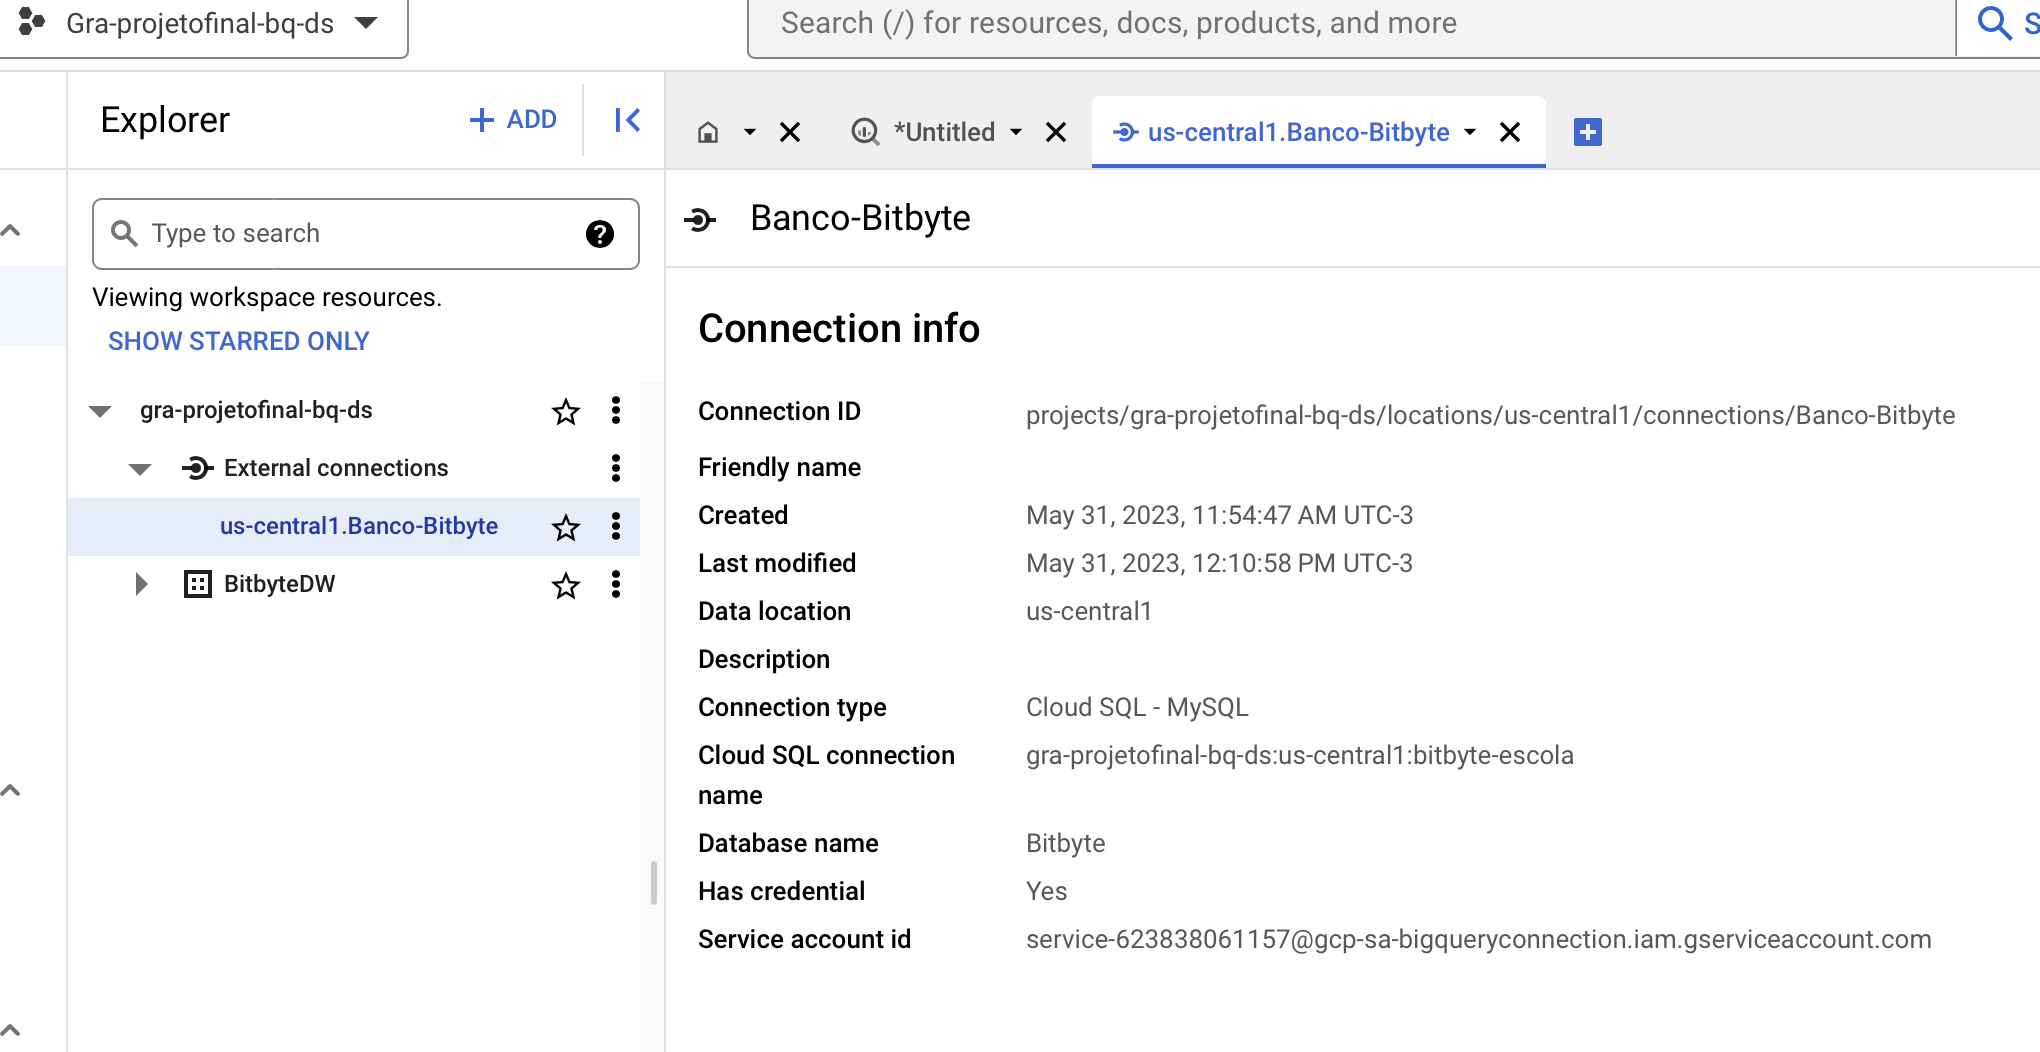
Task: Open the *Untitled tab dropdown arrow
Action: coord(1016,132)
